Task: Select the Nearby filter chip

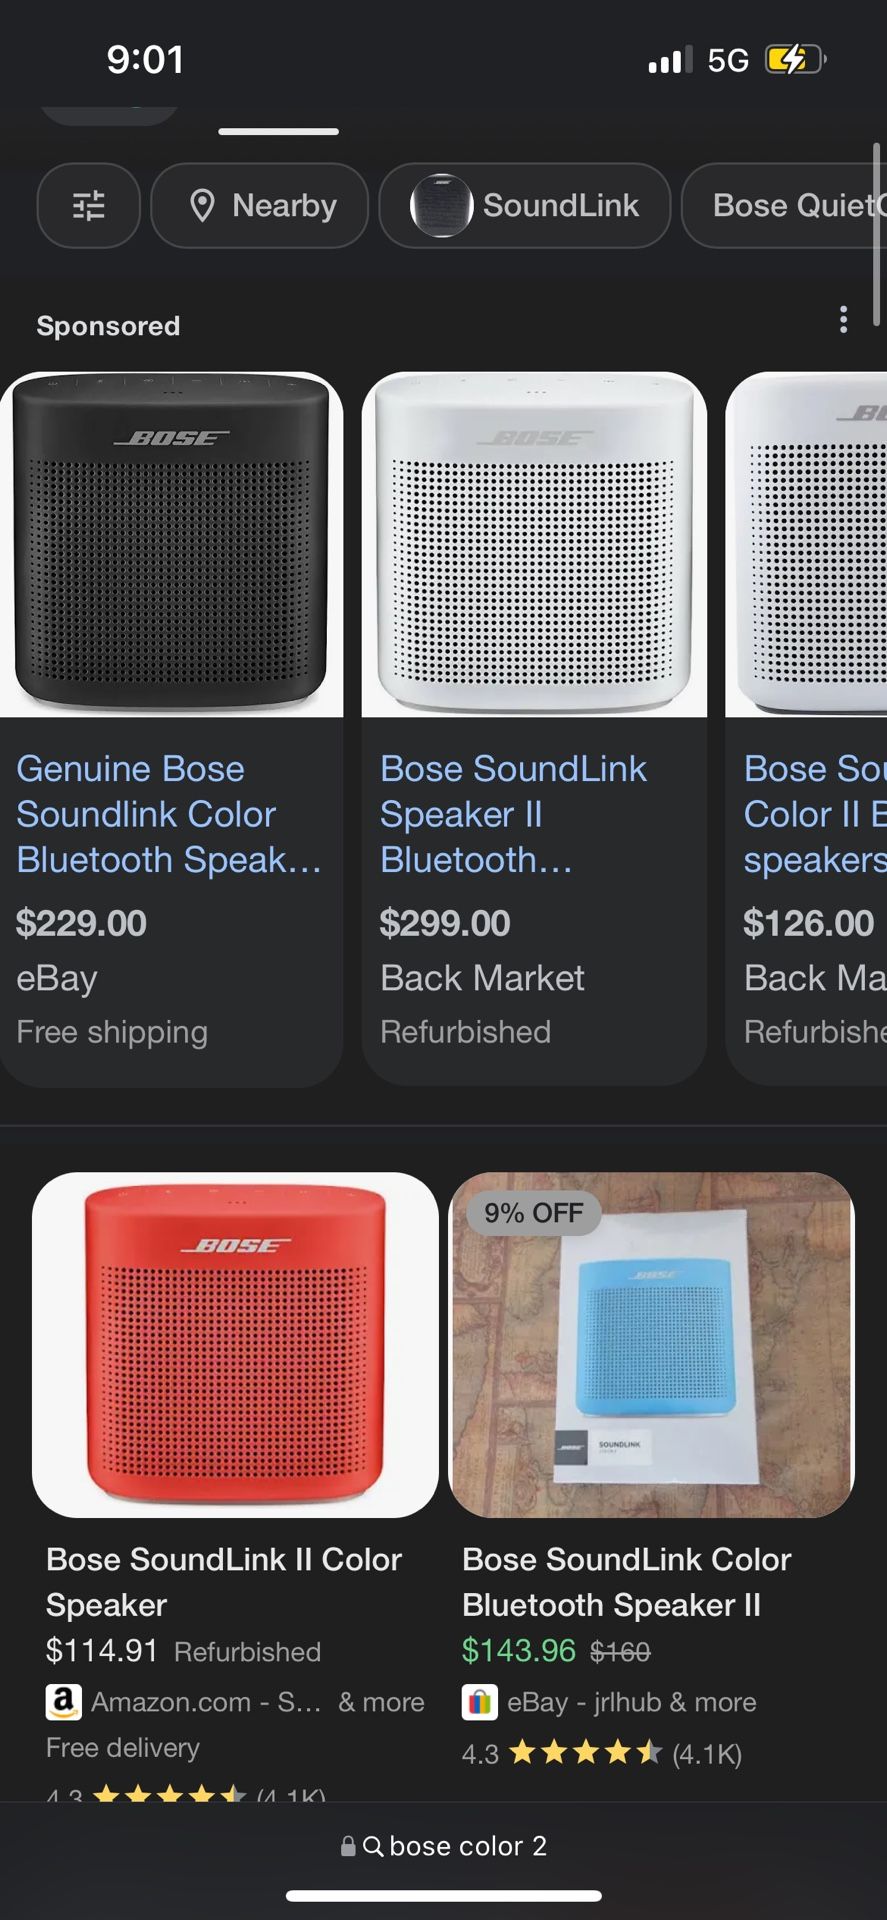Action: pos(259,205)
